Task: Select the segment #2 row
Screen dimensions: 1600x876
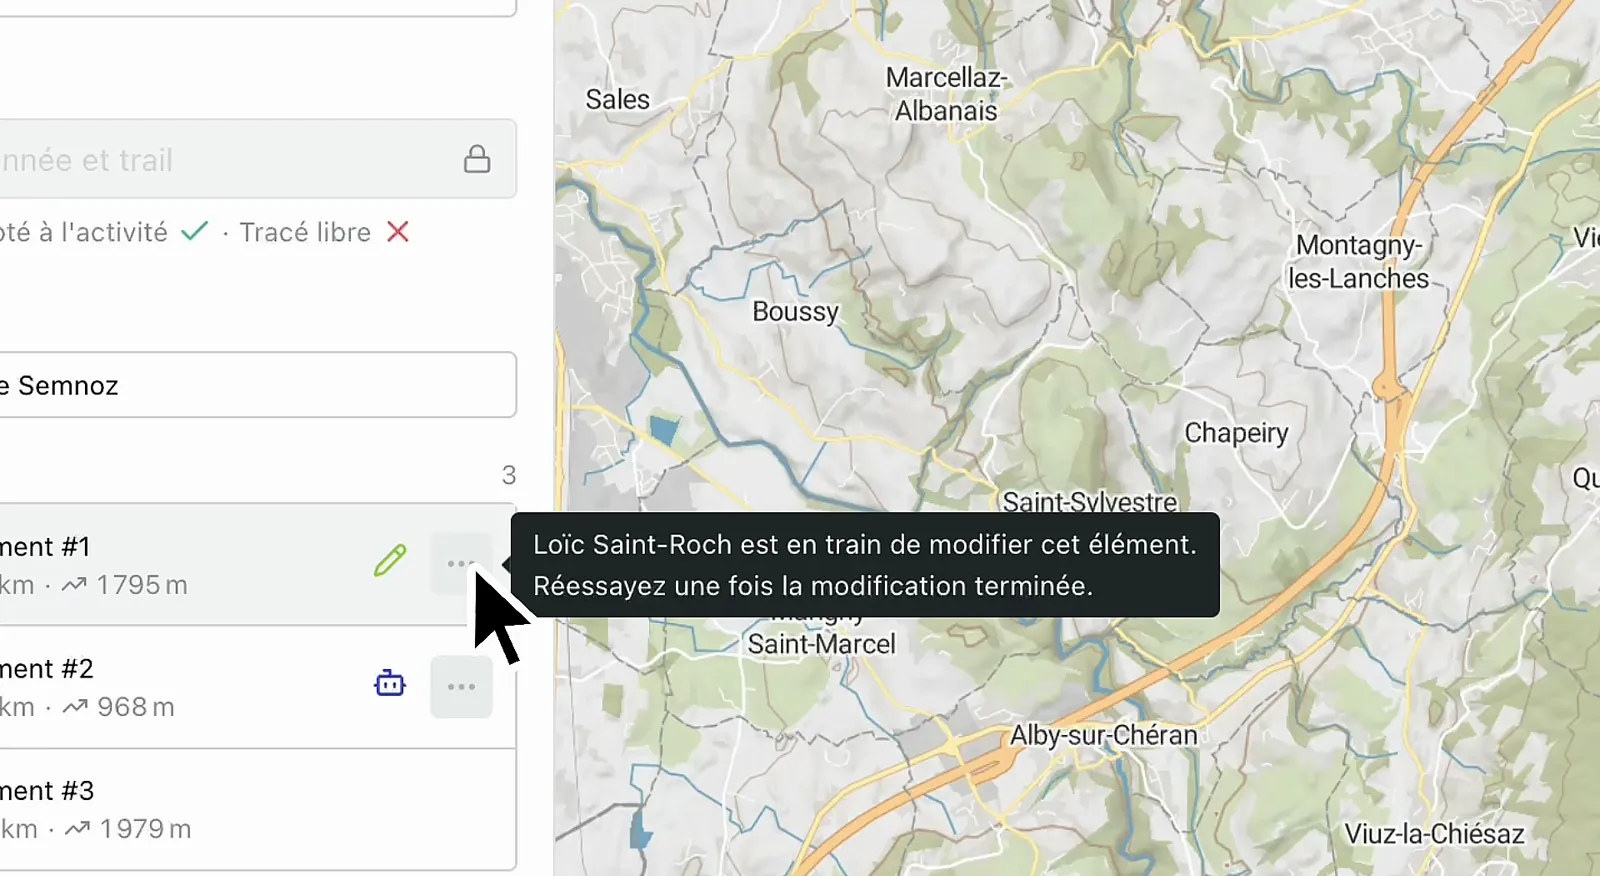Action: (258, 687)
